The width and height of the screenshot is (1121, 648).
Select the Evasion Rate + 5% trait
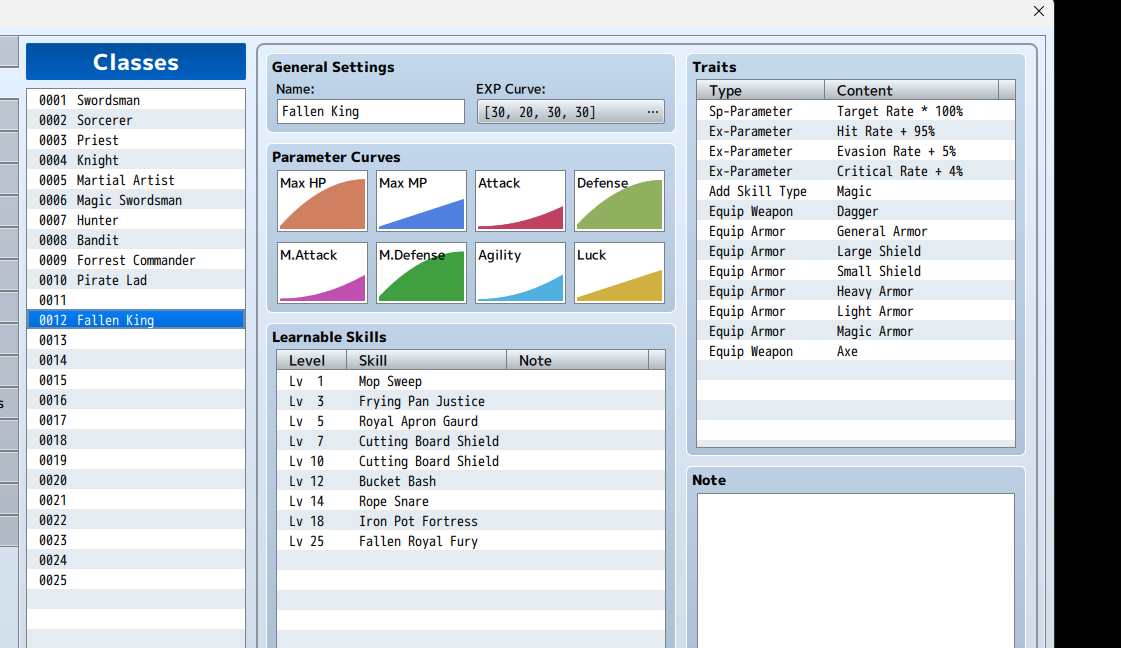click(856, 152)
